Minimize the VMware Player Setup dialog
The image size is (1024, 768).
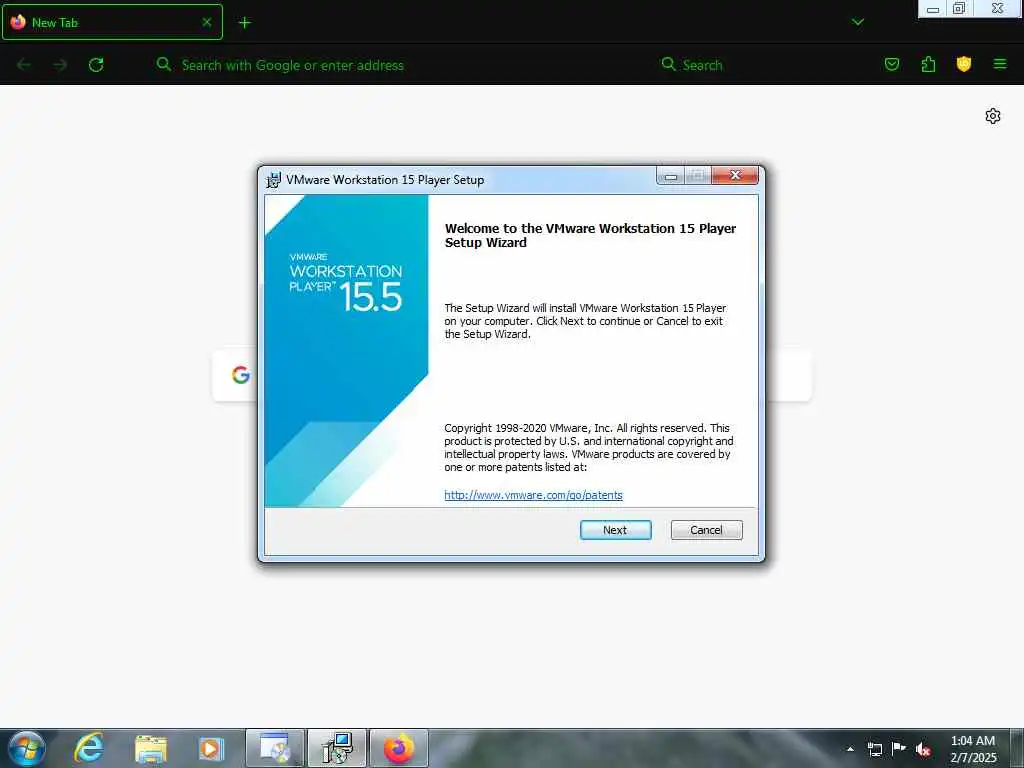click(x=670, y=176)
